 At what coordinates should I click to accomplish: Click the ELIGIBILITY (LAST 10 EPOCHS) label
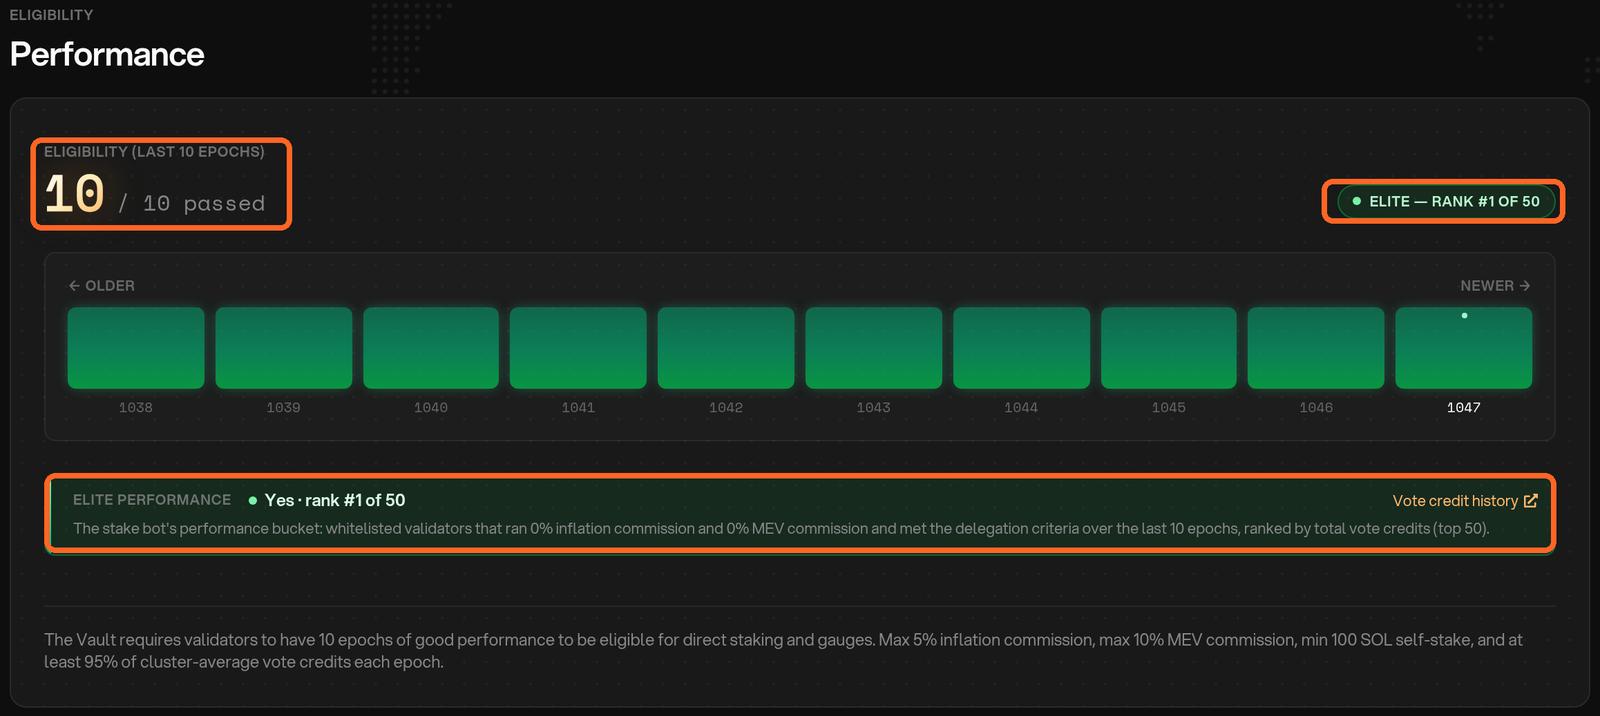pyautogui.click(x=154, y=152)
